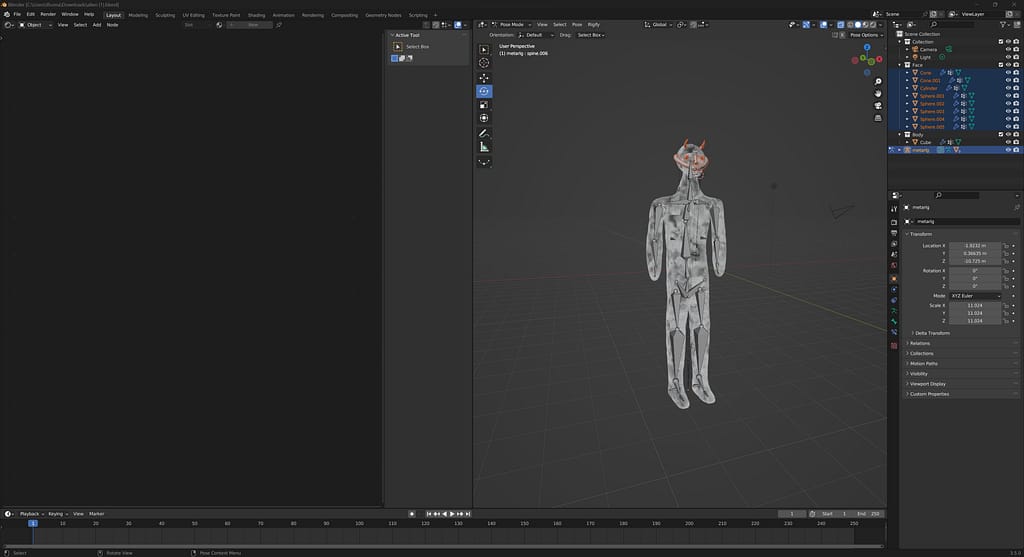Activate the Move tool
This screenshot has height=557, width=1024.
[x=484, y=77]
